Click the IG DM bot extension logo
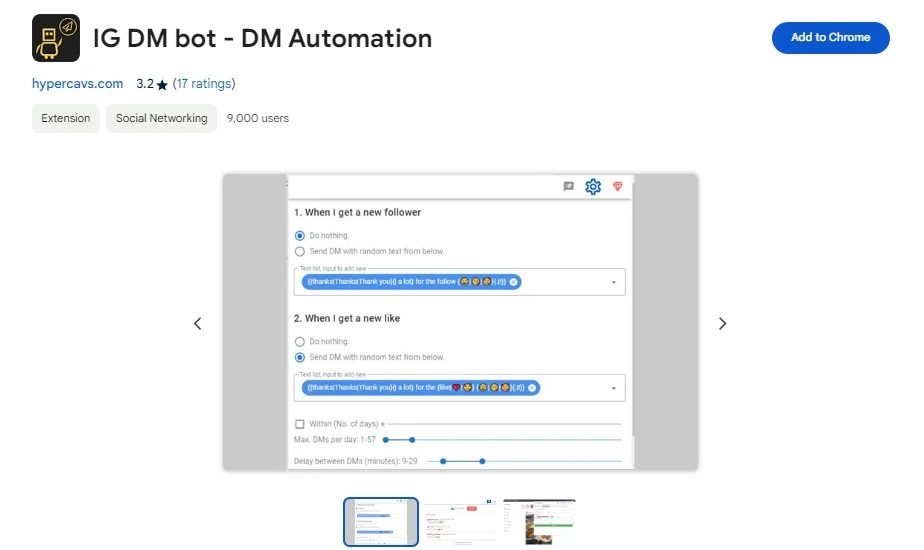Viewport: 924px width, 550px height. coord(56,38)
